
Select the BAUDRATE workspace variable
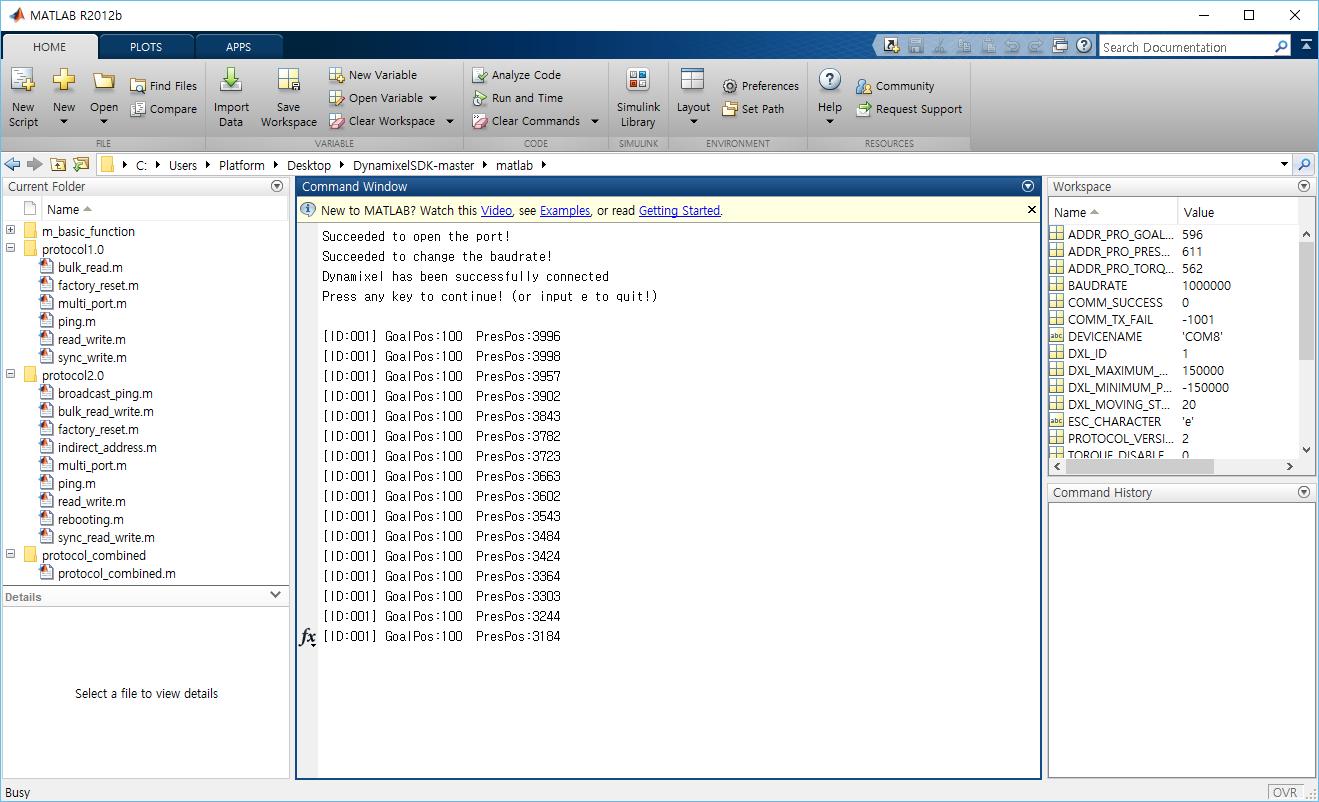(1097, 285)
